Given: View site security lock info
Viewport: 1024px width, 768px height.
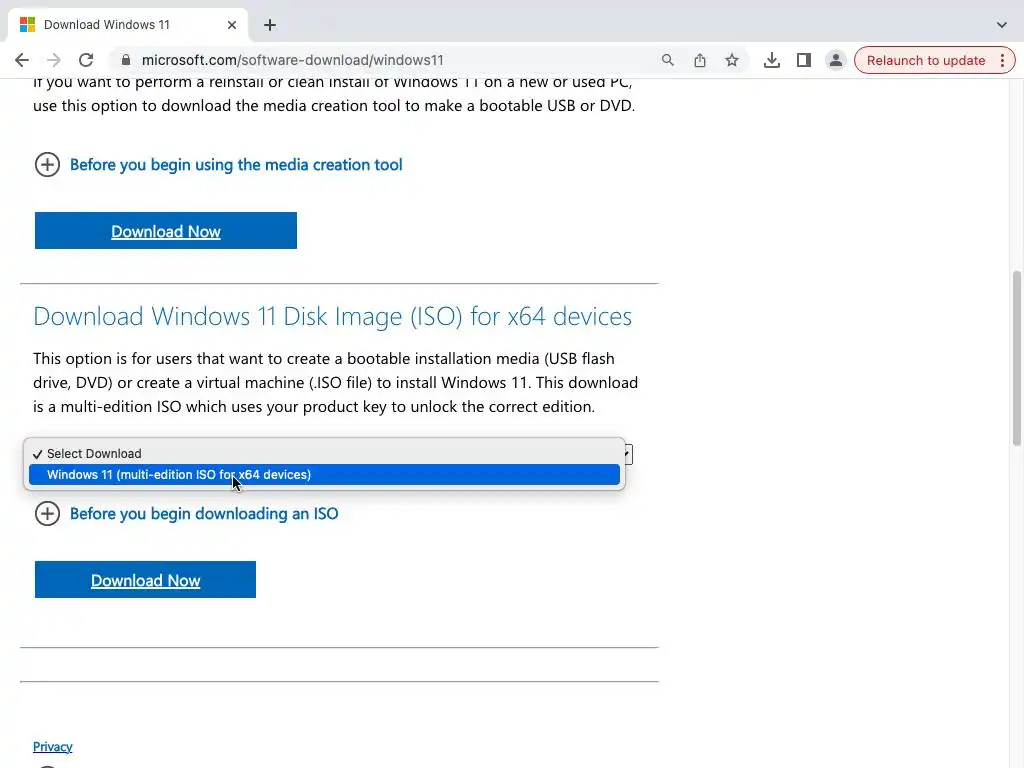Looking at the screenshot, I should [126, 60].
